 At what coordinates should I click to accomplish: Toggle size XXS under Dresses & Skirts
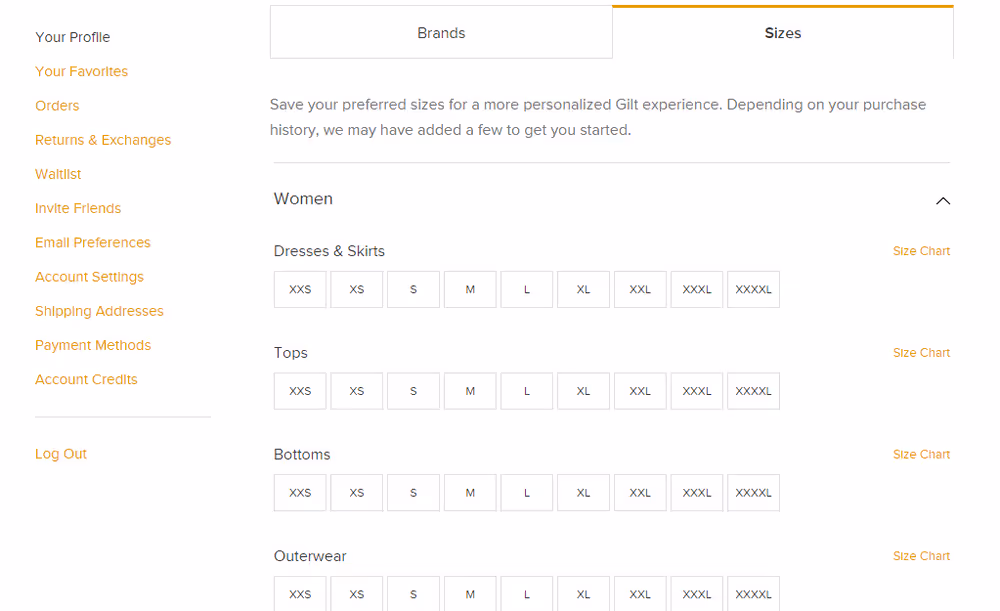tap(300, 290)
